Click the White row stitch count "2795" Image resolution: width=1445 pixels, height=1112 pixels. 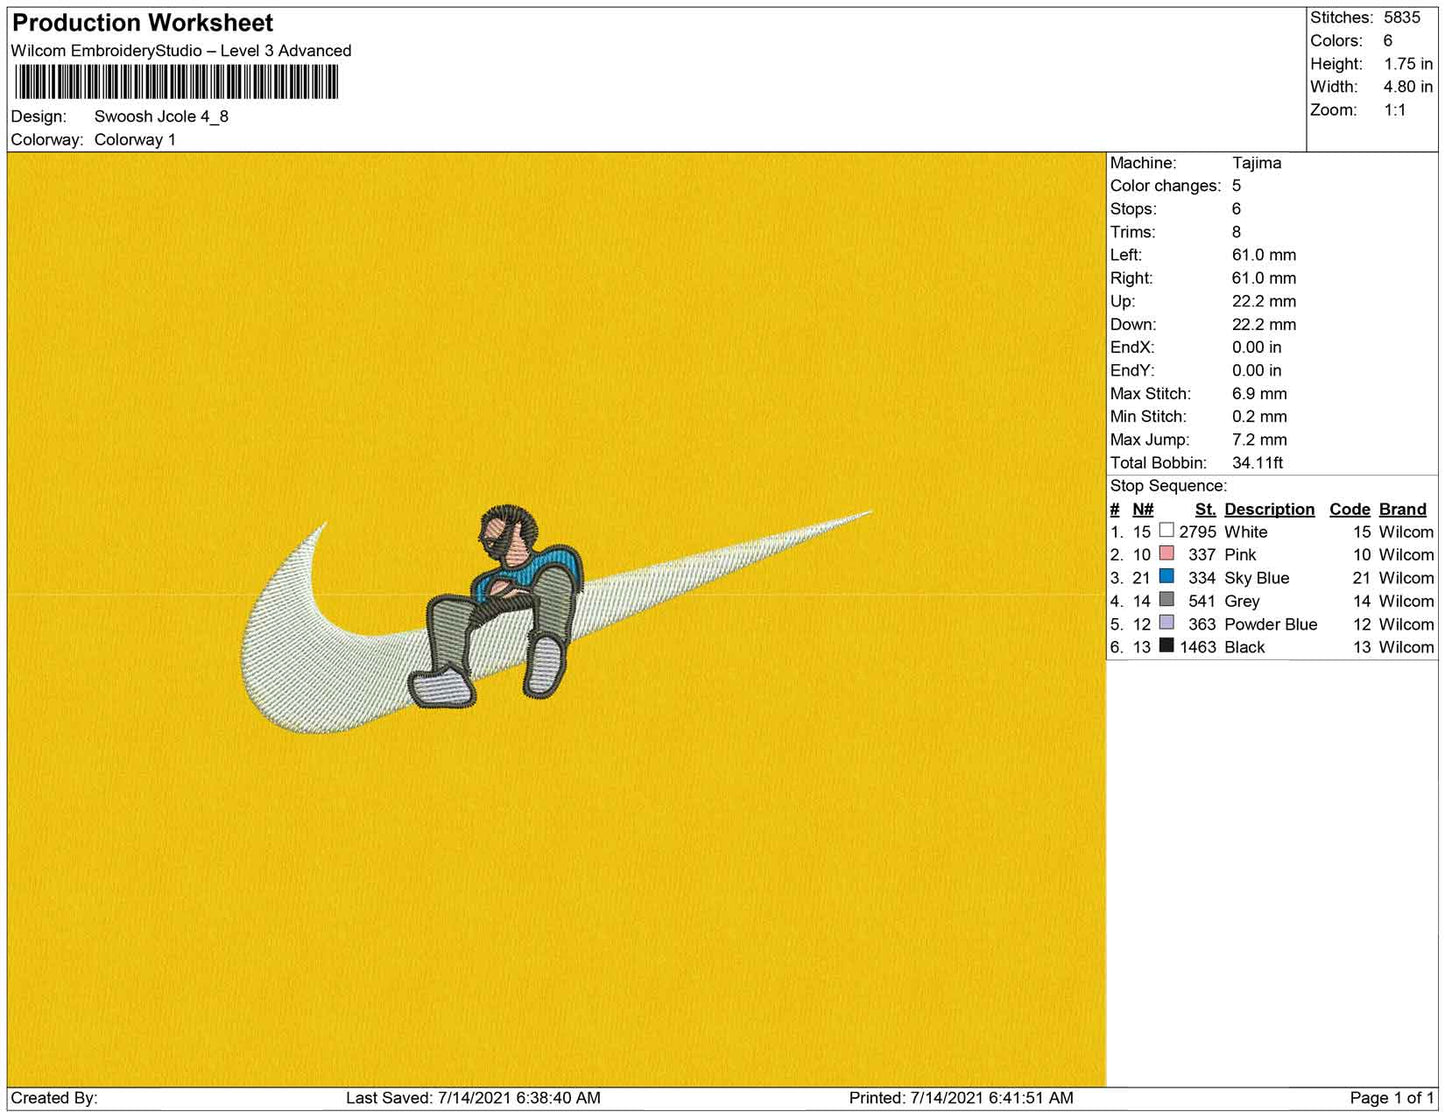[1198, 532]
